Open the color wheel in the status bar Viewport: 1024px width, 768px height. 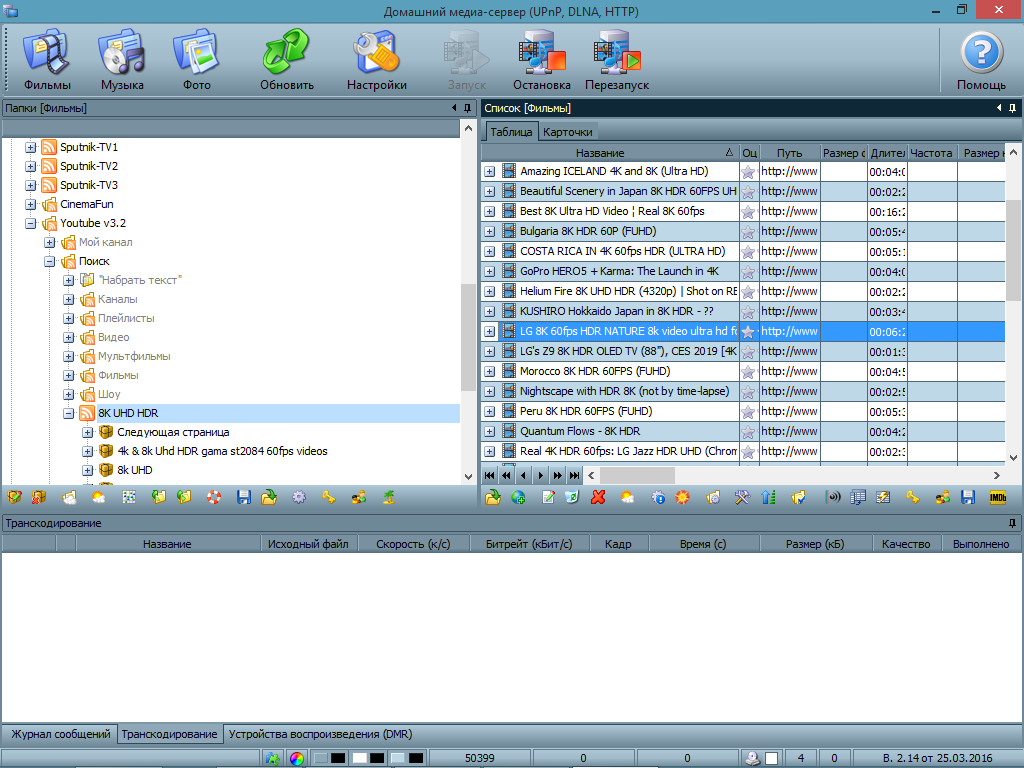(297, 758)
